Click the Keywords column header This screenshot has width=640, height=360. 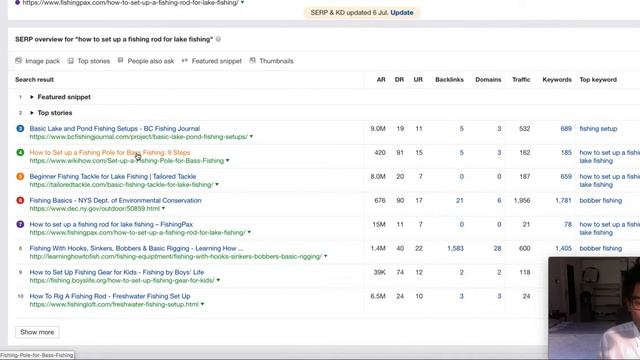557,80
